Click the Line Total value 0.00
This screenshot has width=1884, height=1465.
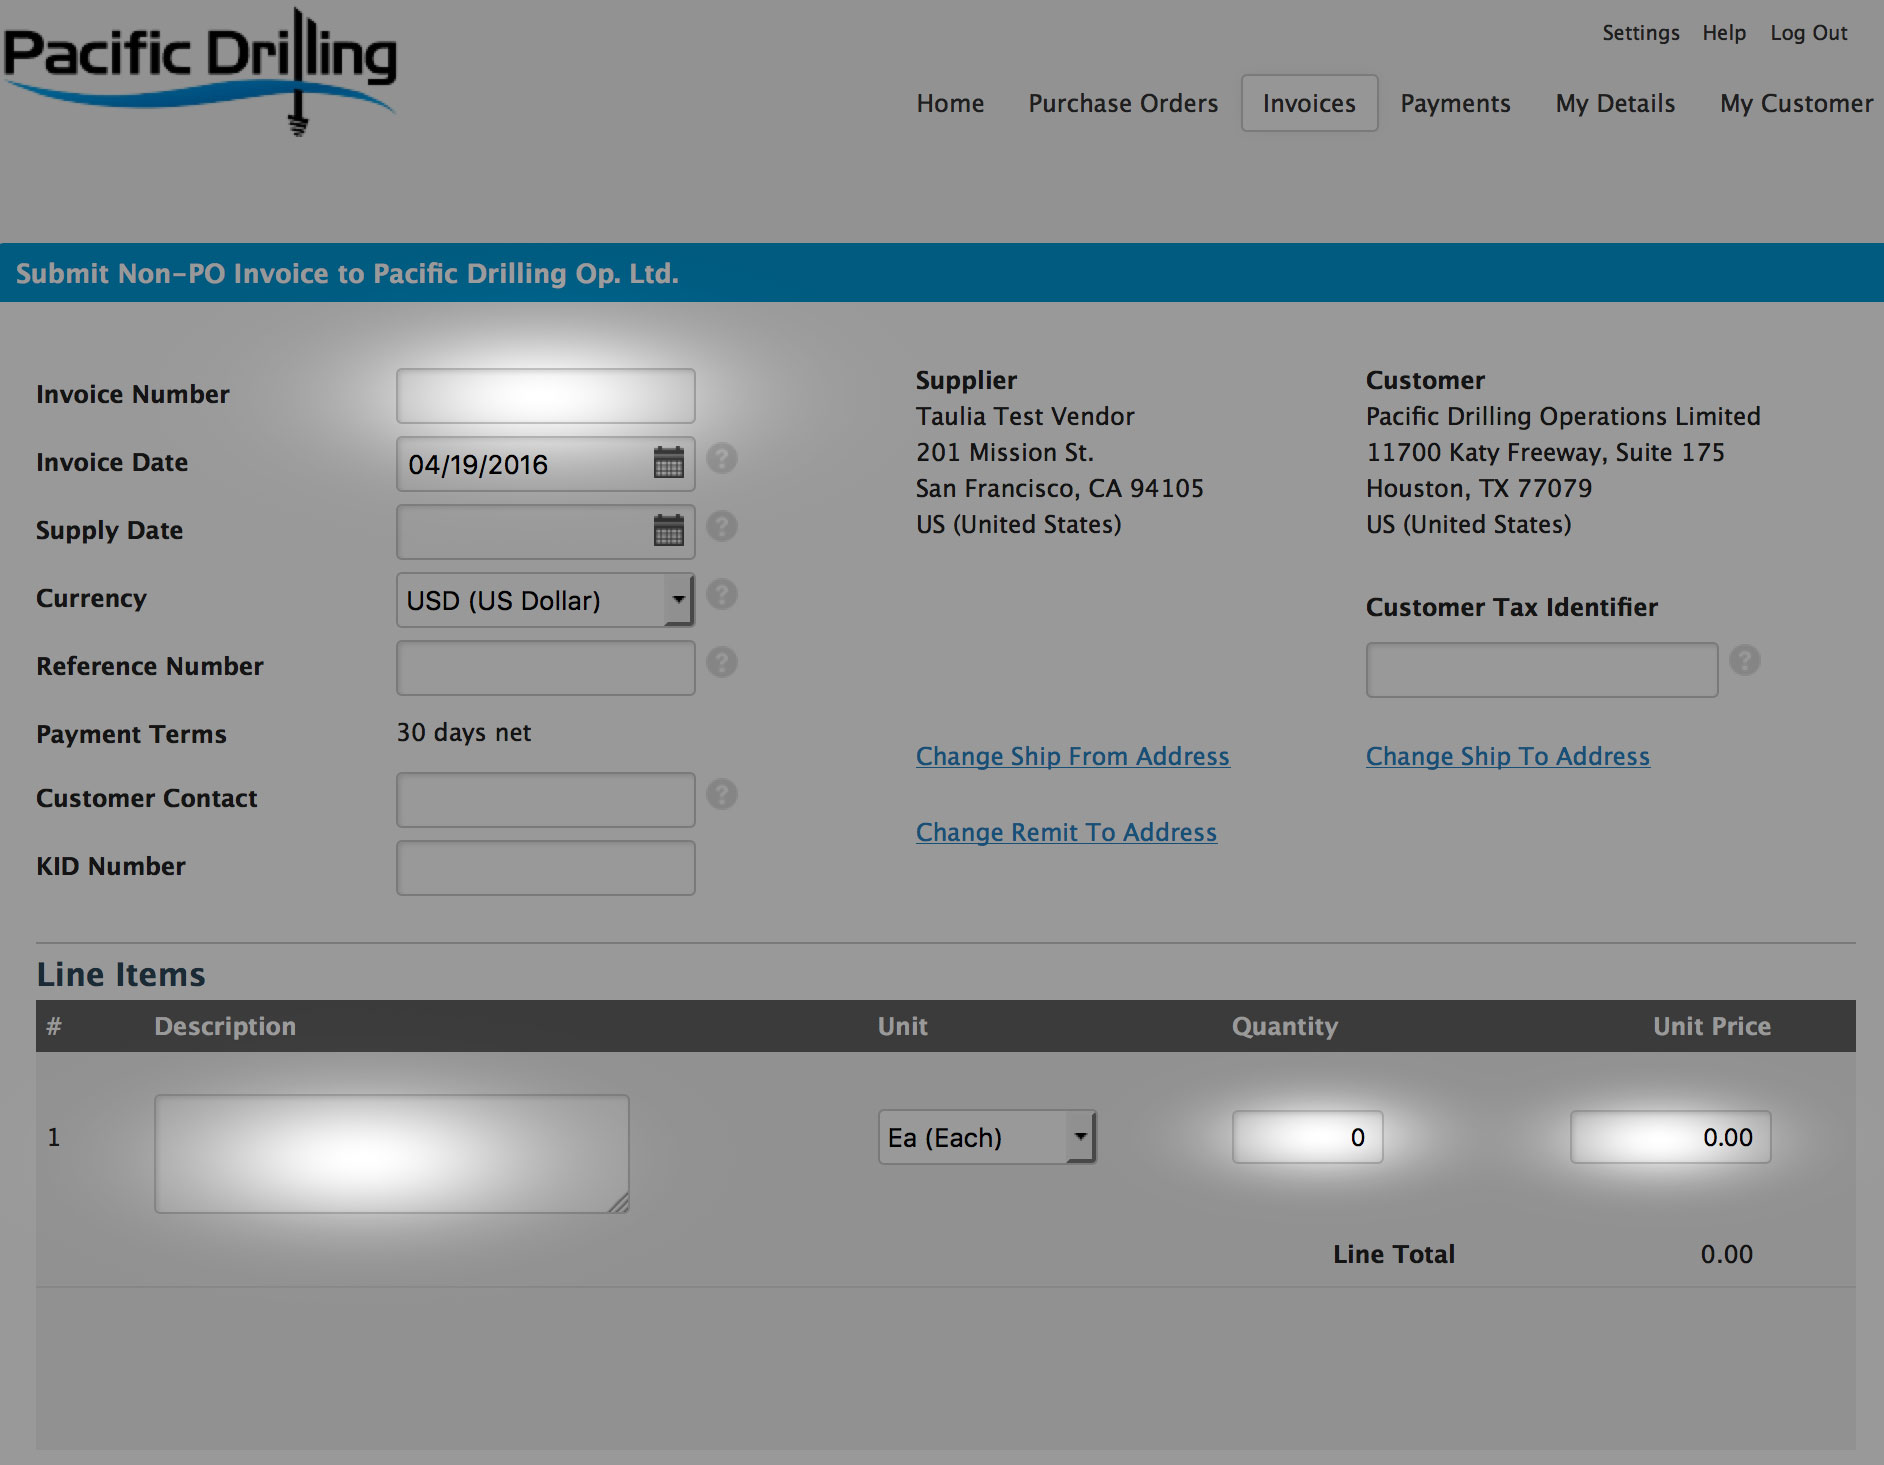(x=1727, y=1254)
